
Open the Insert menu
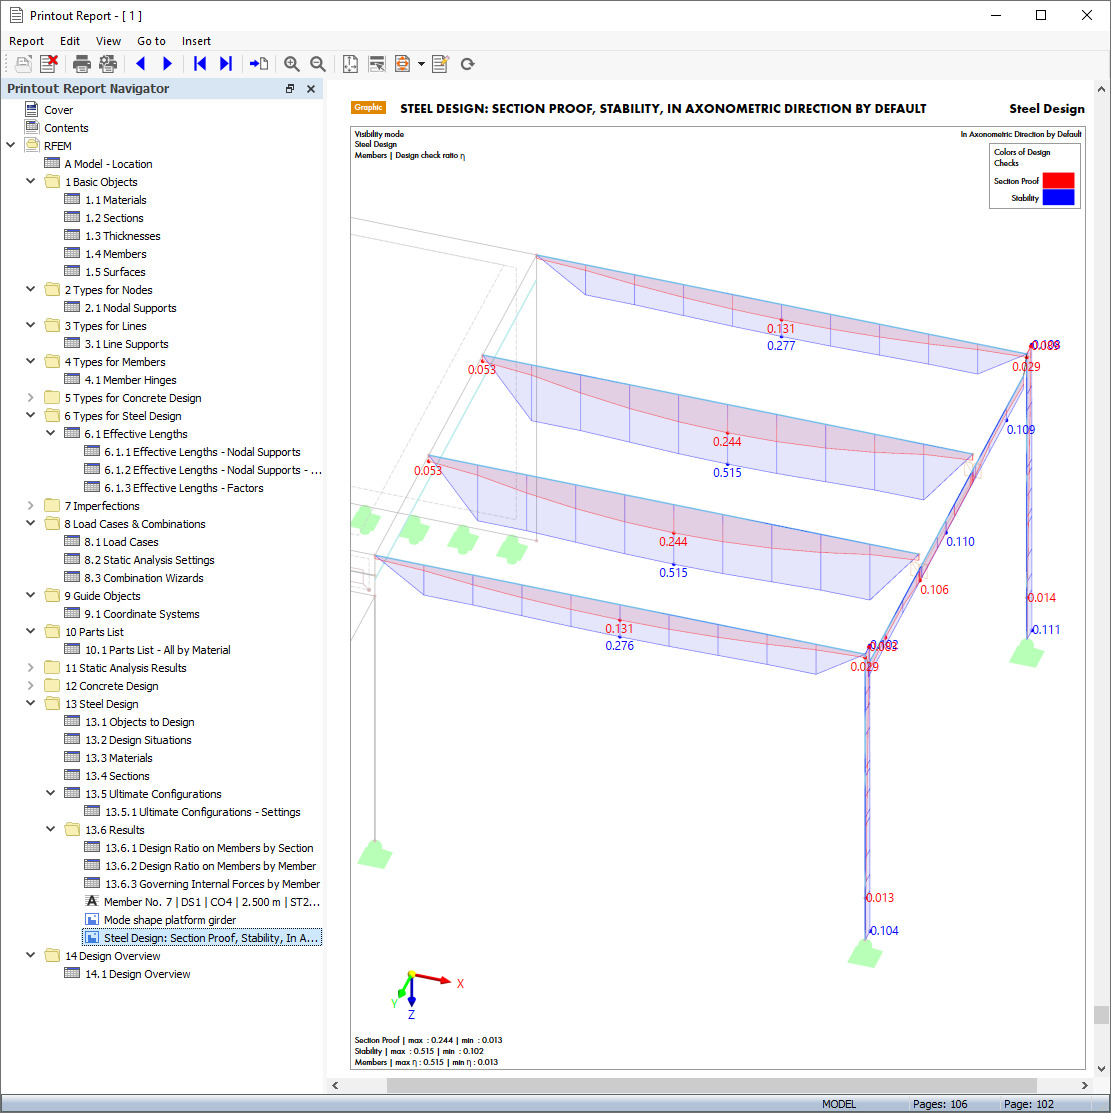(x=196, y=41)
